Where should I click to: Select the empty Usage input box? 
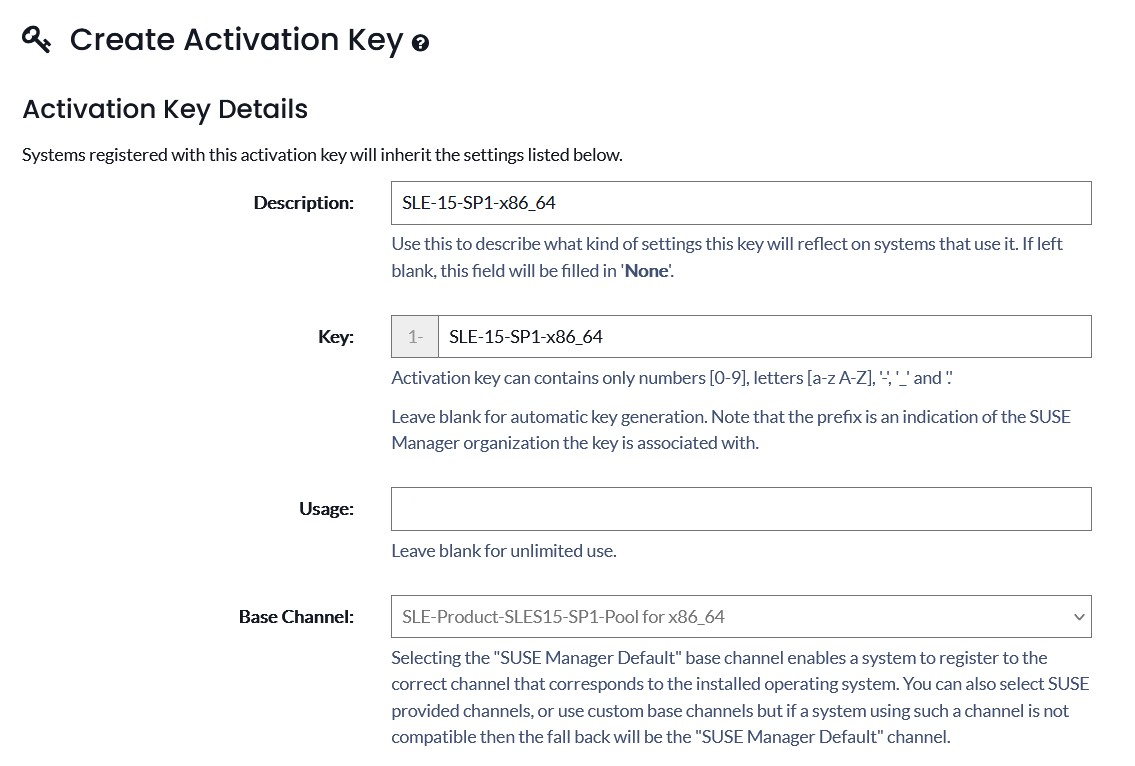click(741, 509)
